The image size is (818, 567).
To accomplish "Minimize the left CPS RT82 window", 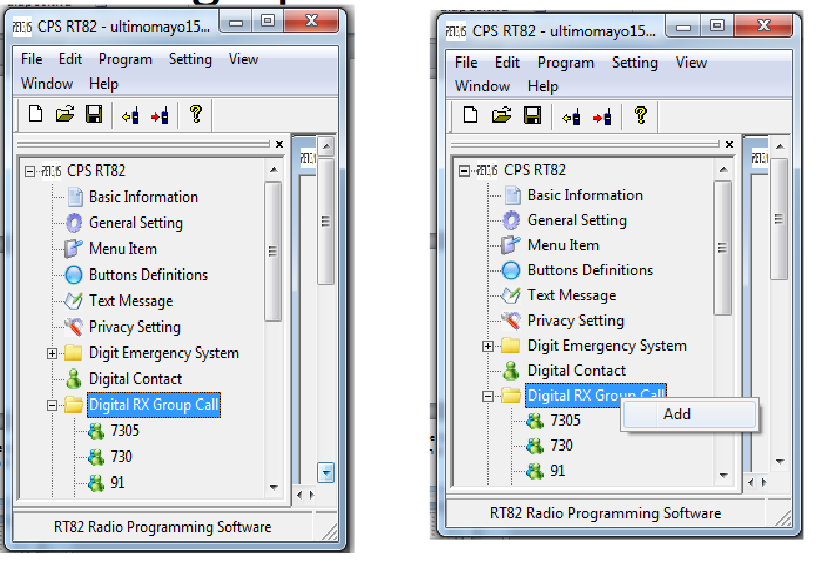I will coord(236,22).
